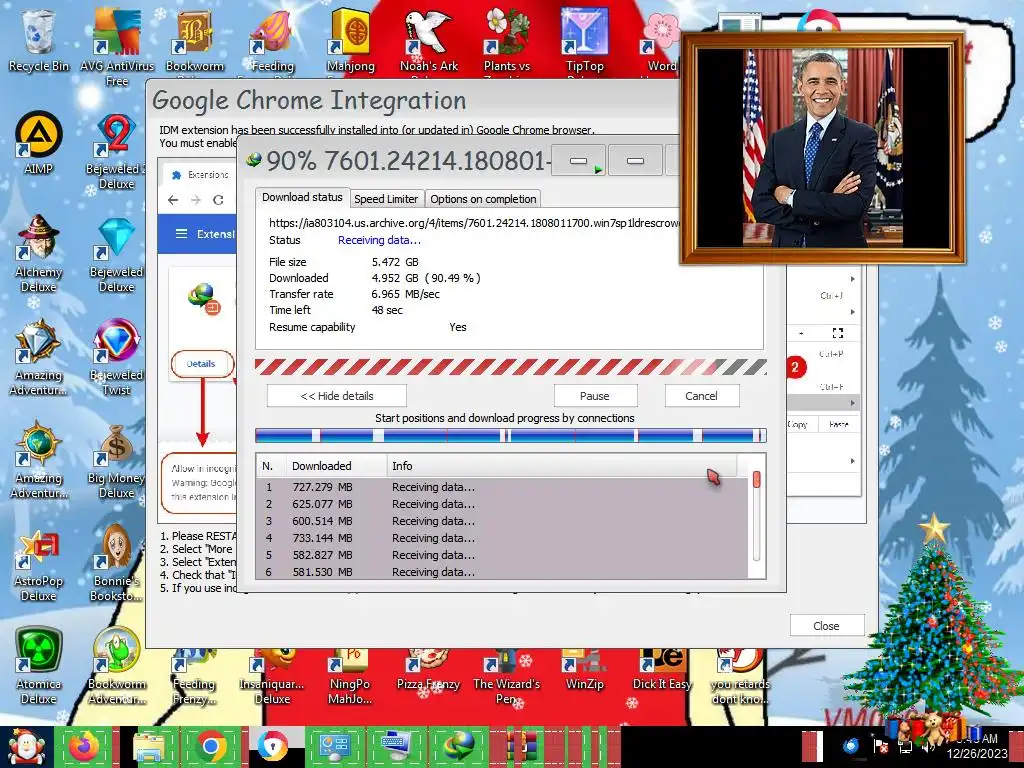Cancel the current download
The width and height of the screenshot is (1024, 768).
701,396
